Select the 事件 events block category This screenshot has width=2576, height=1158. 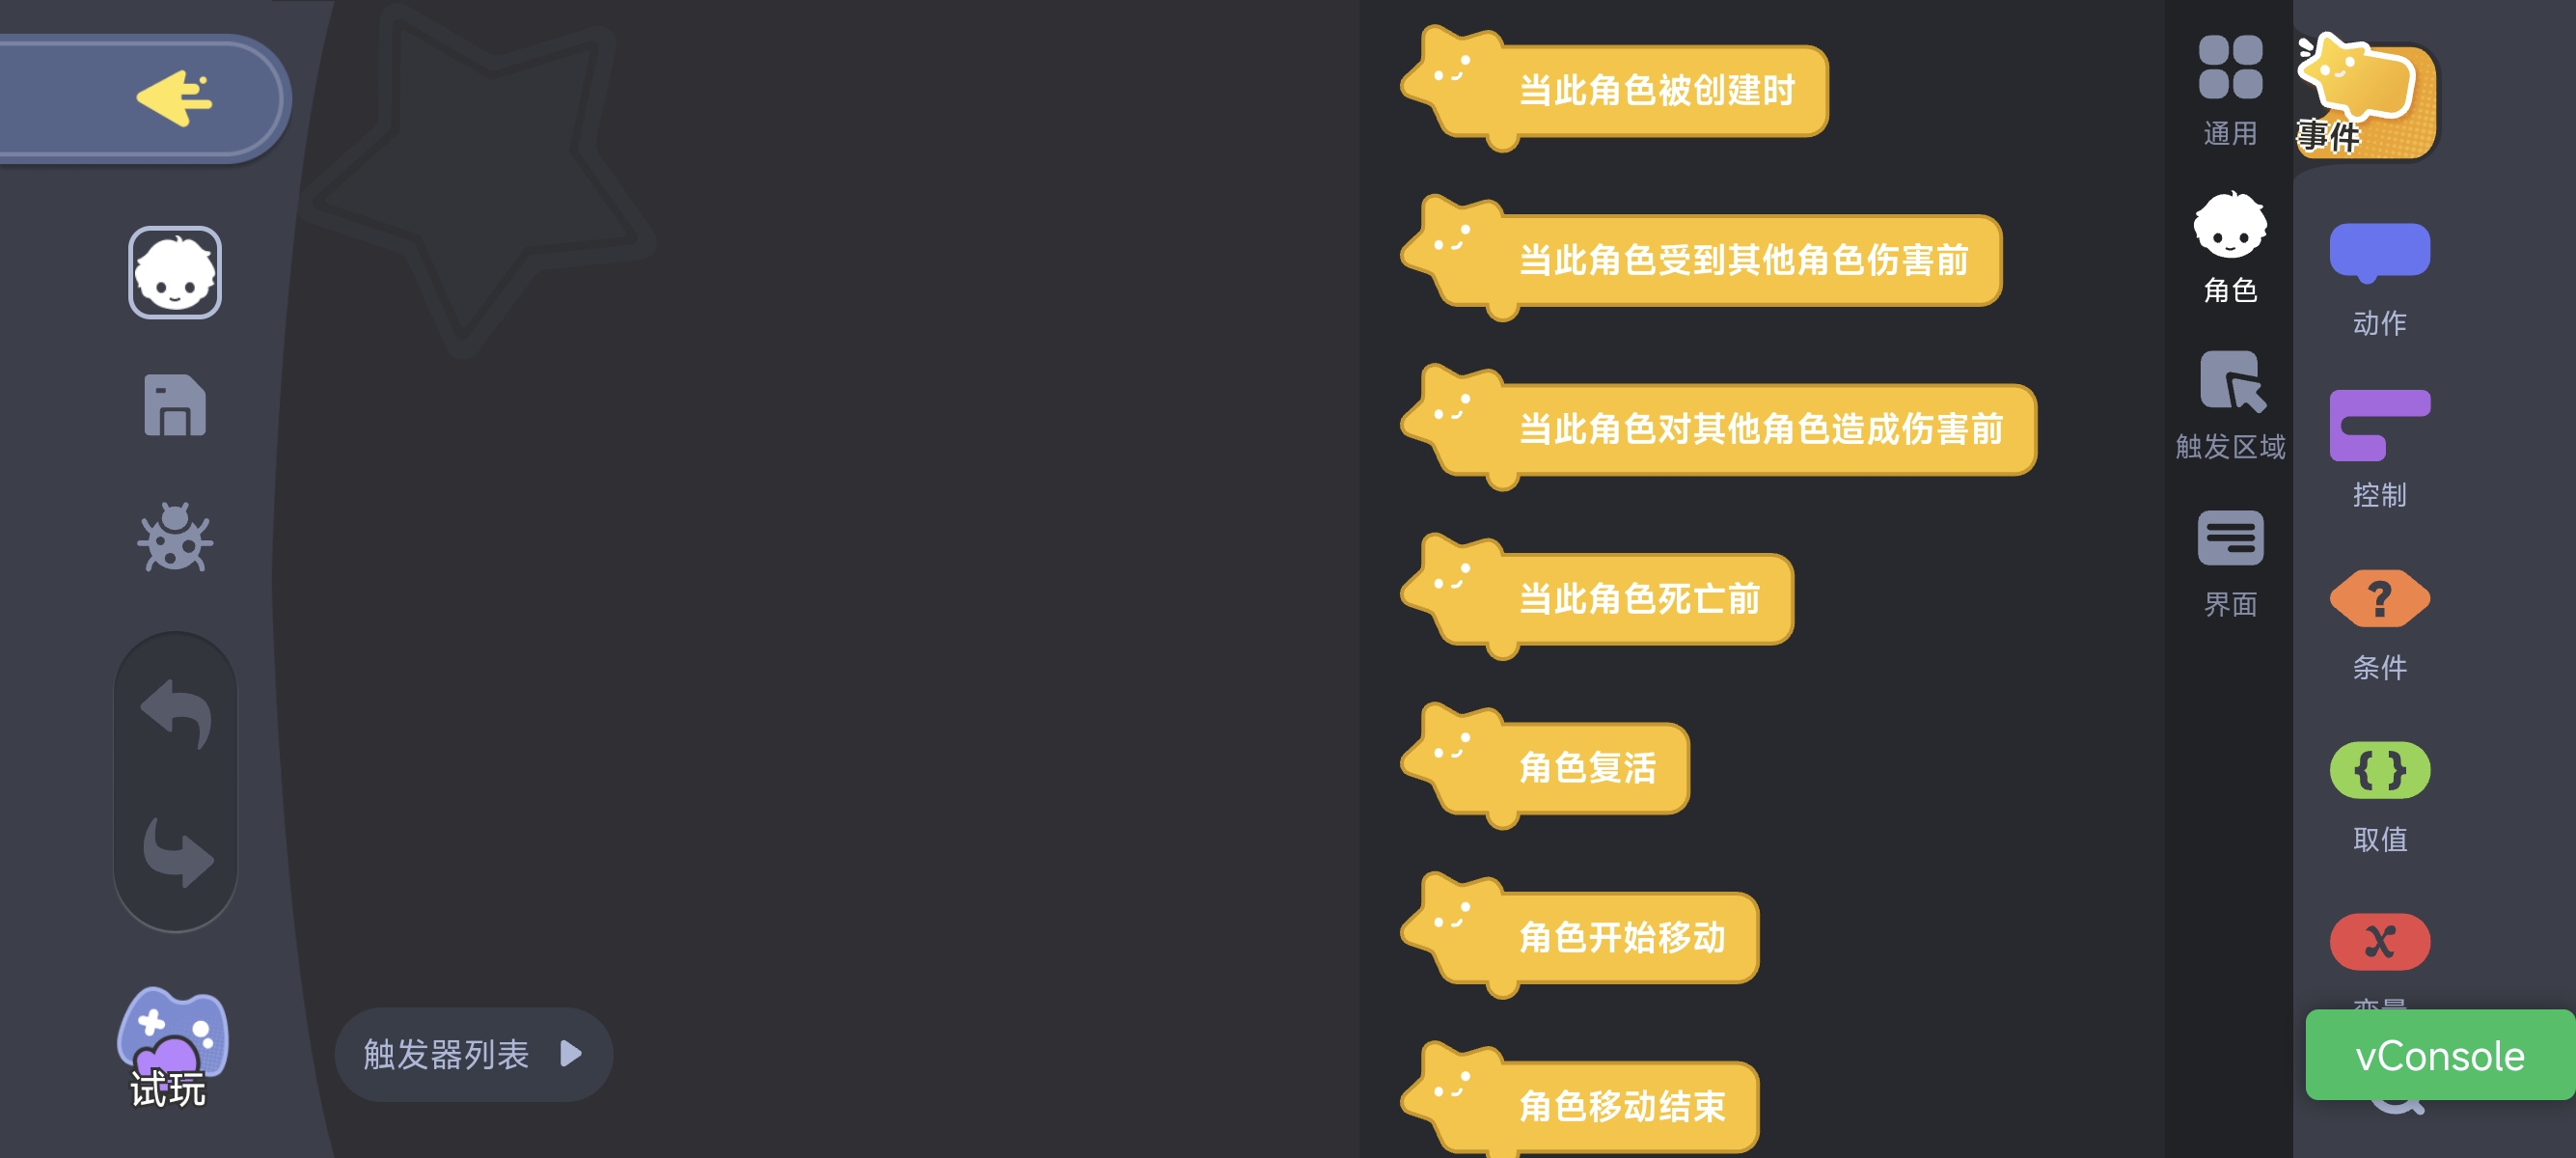pyautogui.click(x=2366, y=97)
